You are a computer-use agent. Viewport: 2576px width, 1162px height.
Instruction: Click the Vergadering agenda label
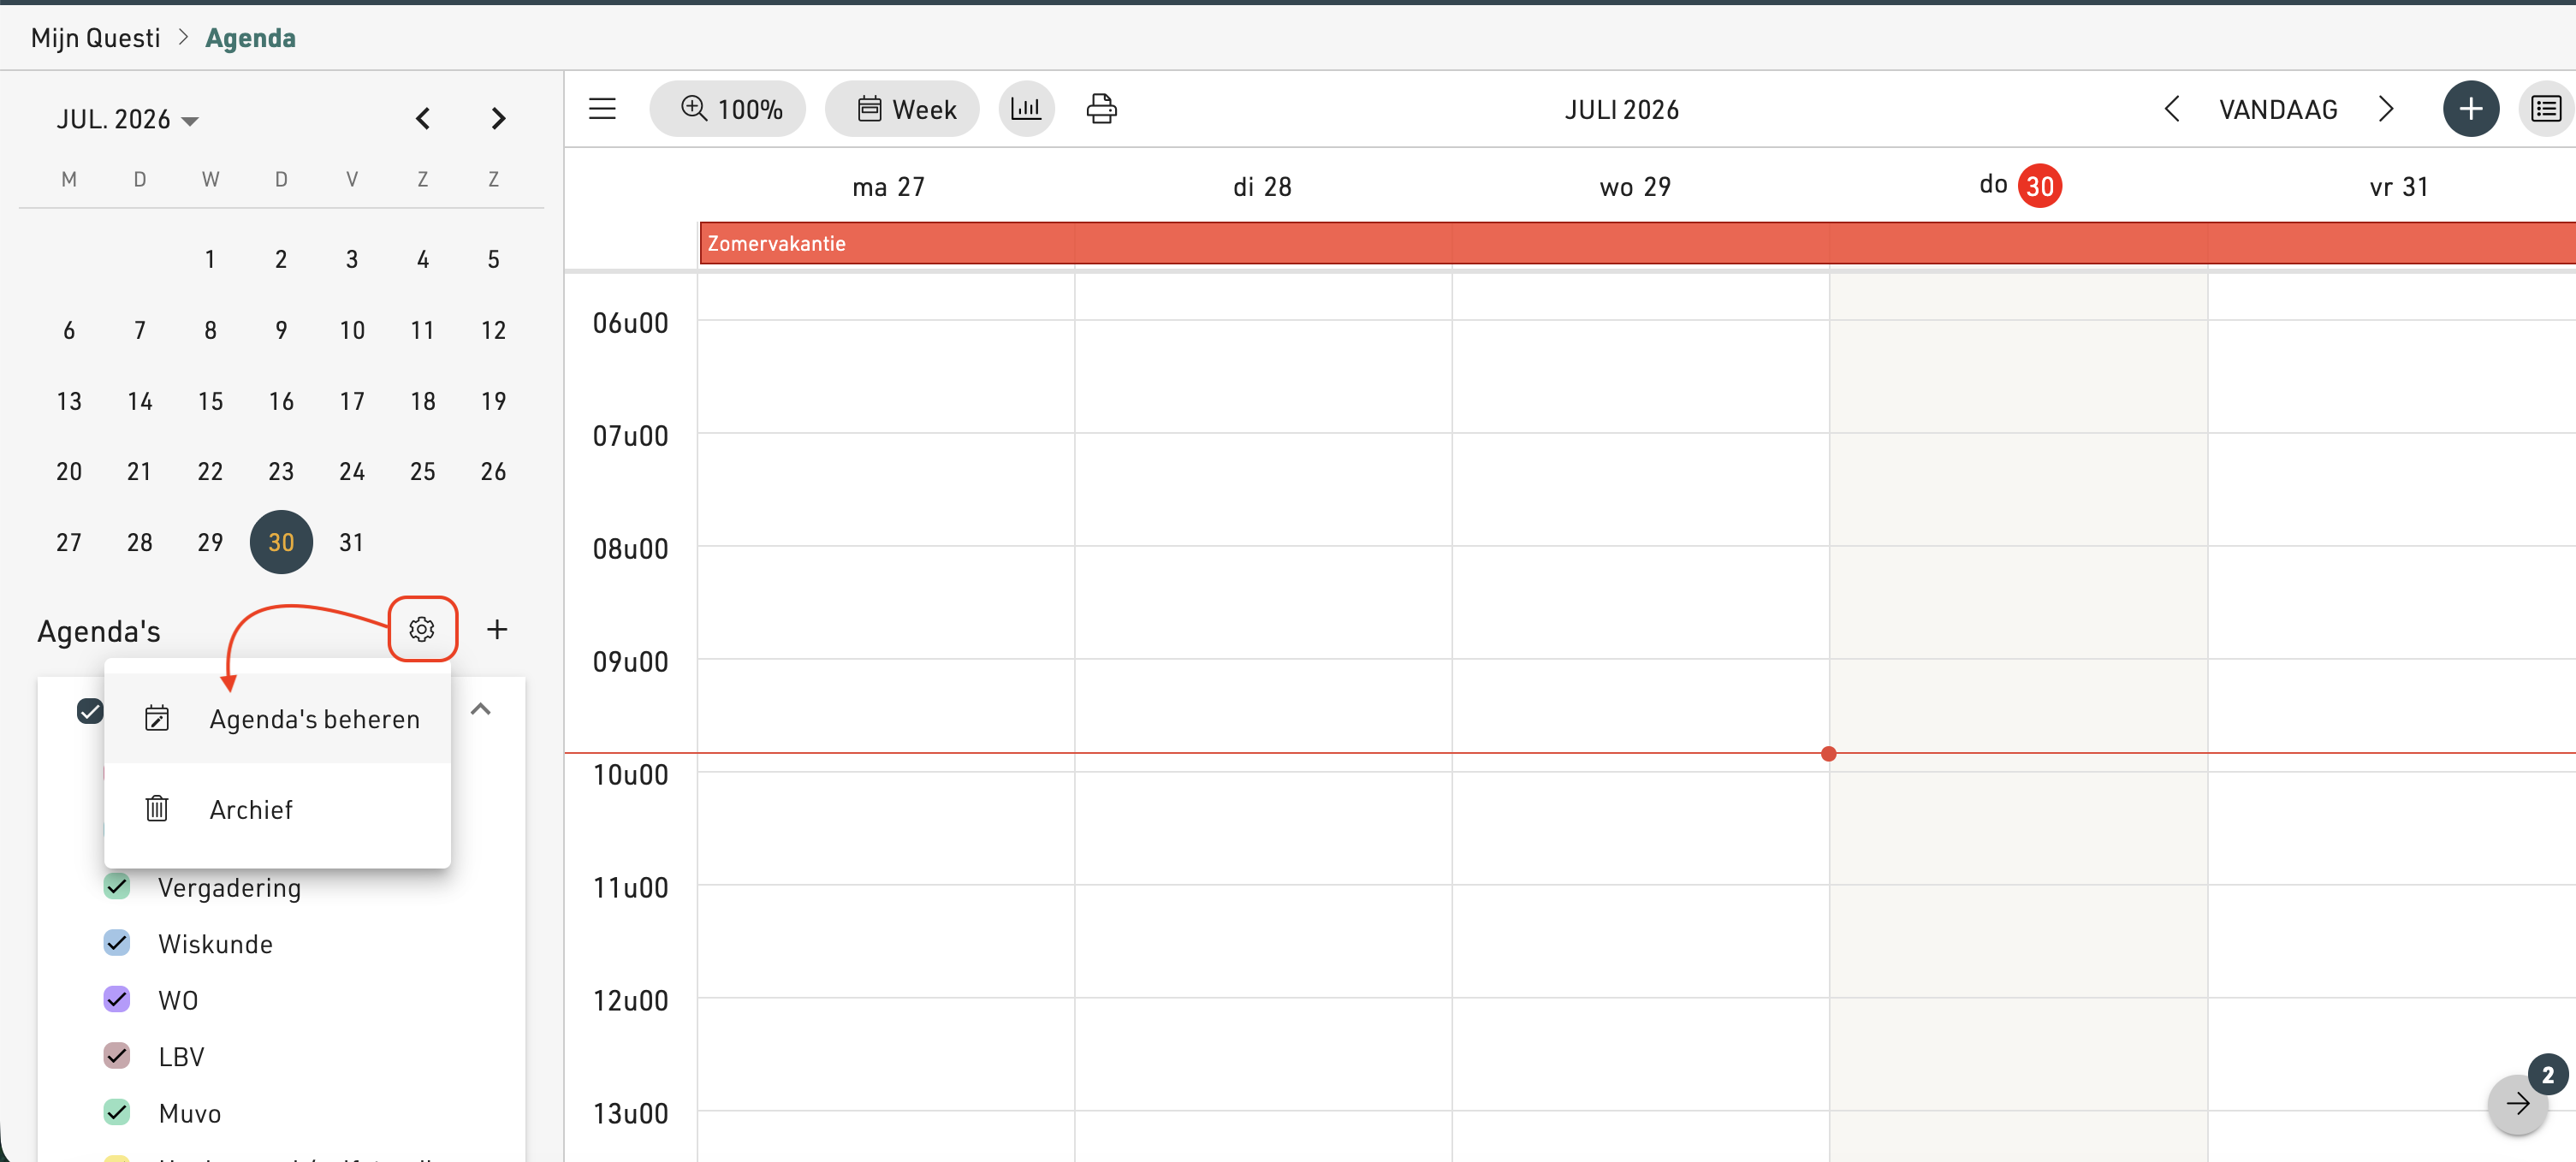pos(229,887)
